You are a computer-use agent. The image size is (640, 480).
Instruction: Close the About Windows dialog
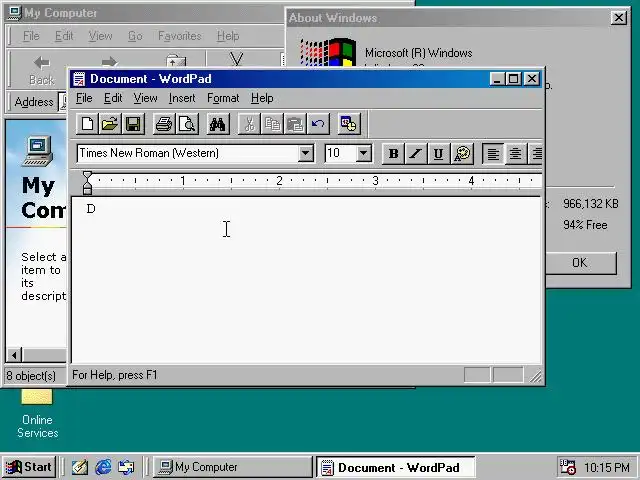point(619,18)
